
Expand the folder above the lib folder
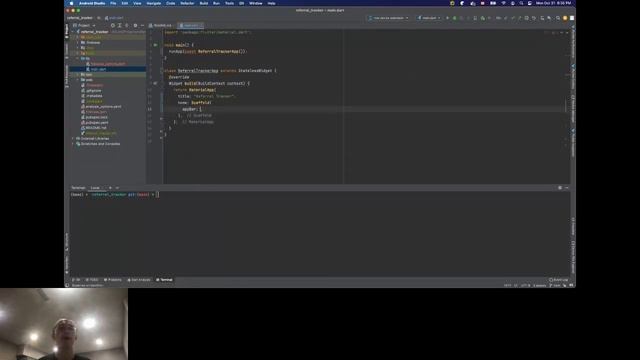[x=78, y=53]
